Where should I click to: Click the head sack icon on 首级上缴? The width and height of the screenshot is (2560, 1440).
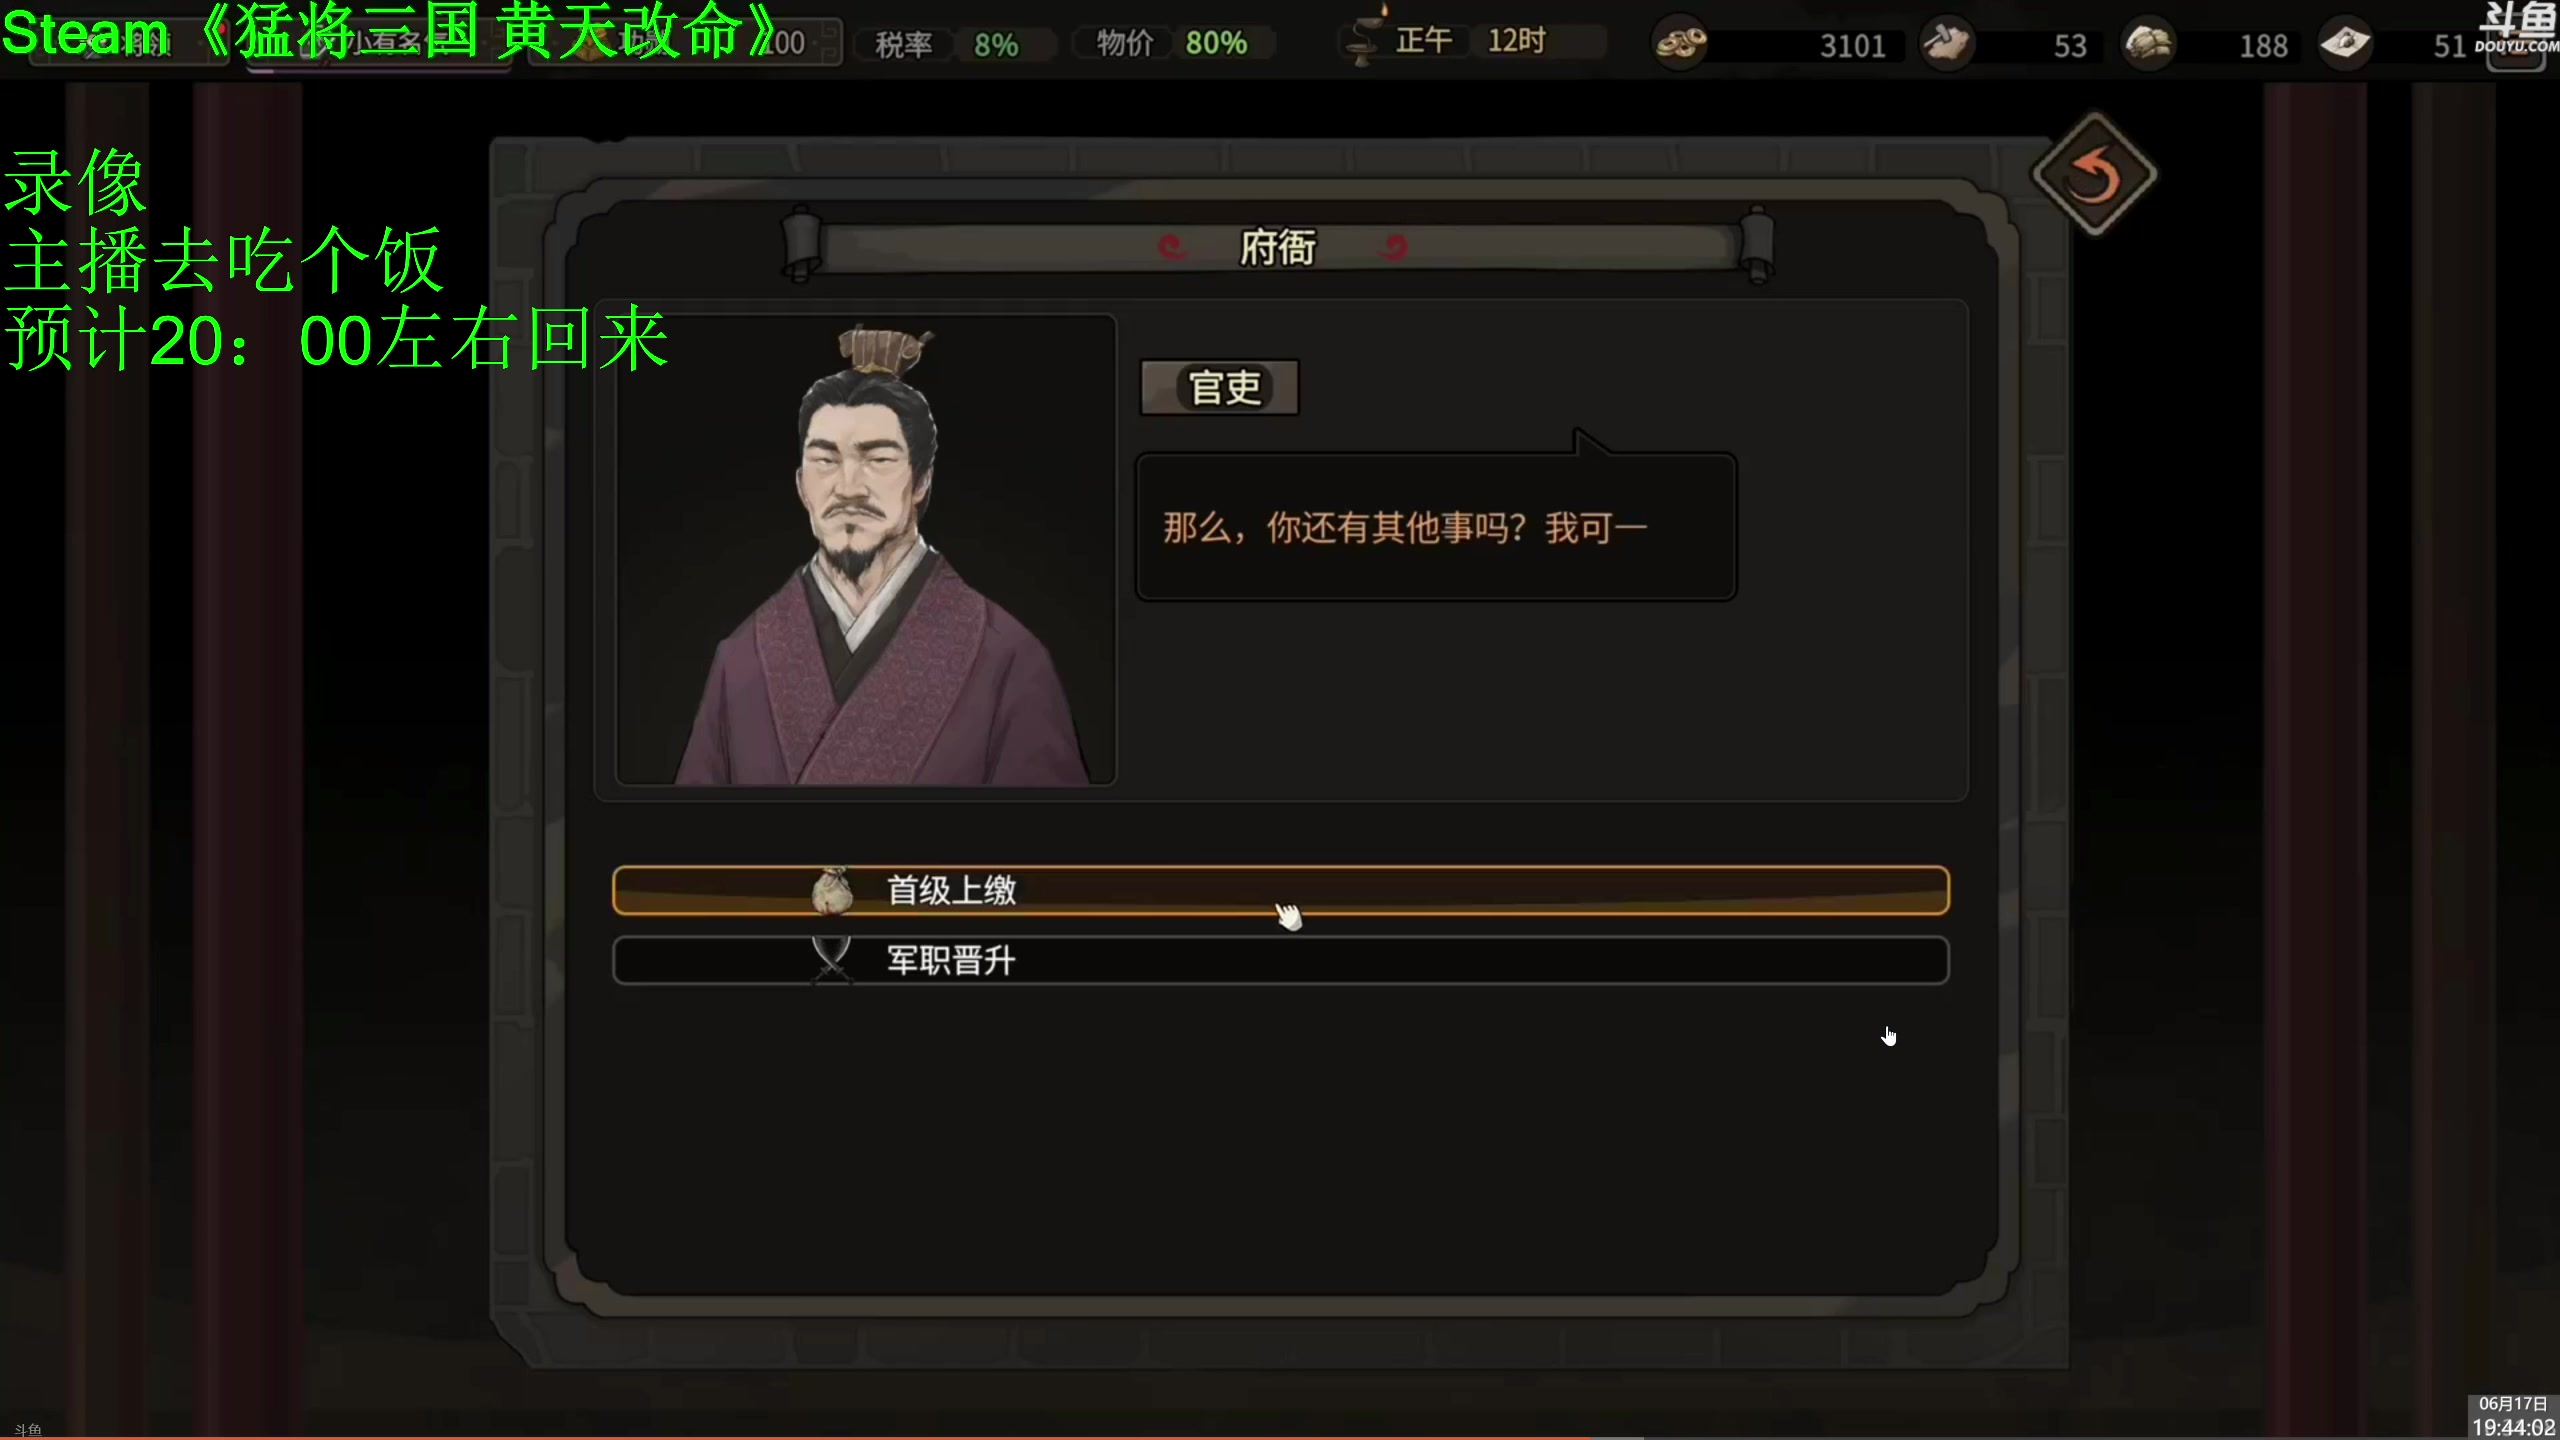pos(832,890)
